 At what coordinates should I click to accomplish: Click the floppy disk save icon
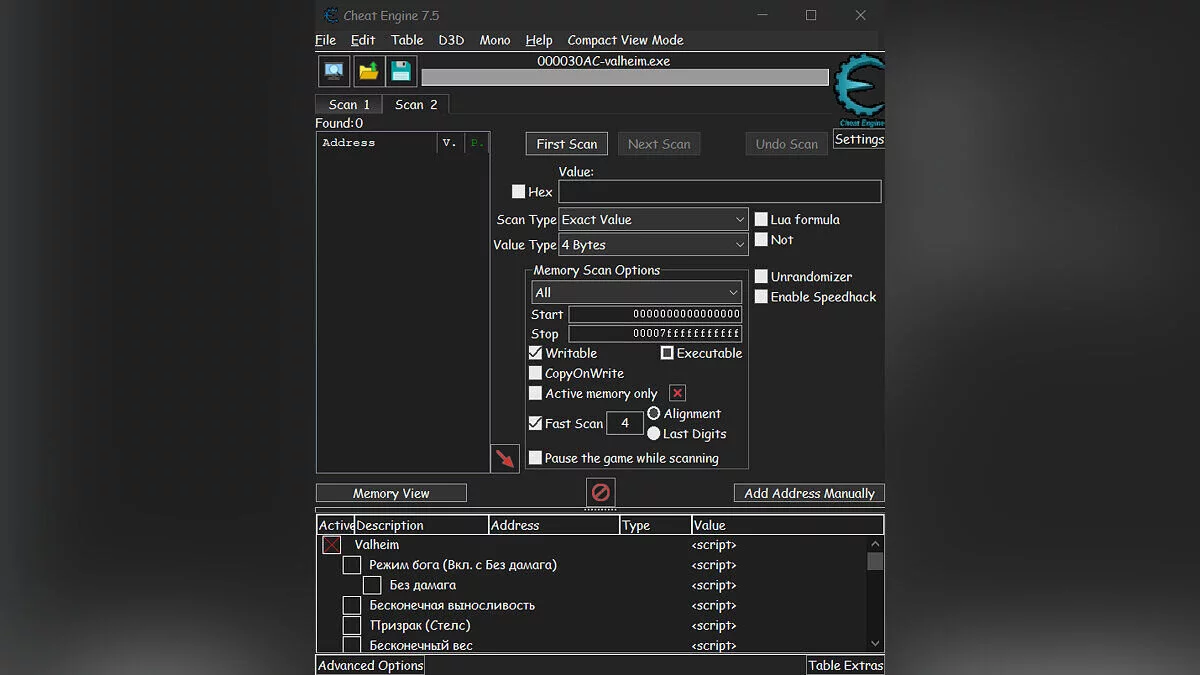tap(401, 71)
